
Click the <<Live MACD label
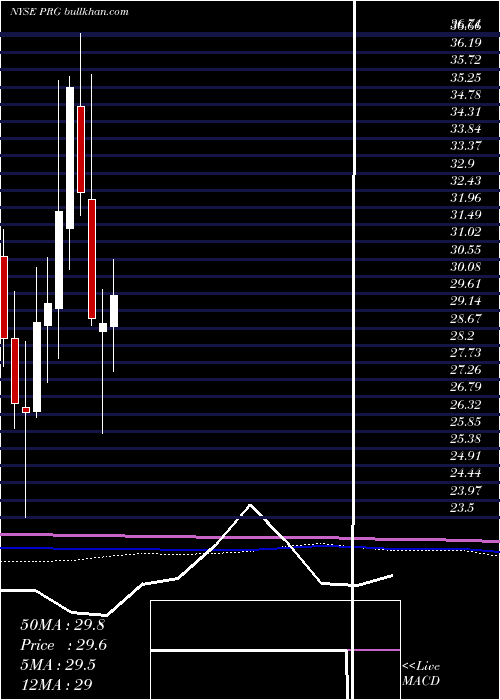tap(421, 674)
